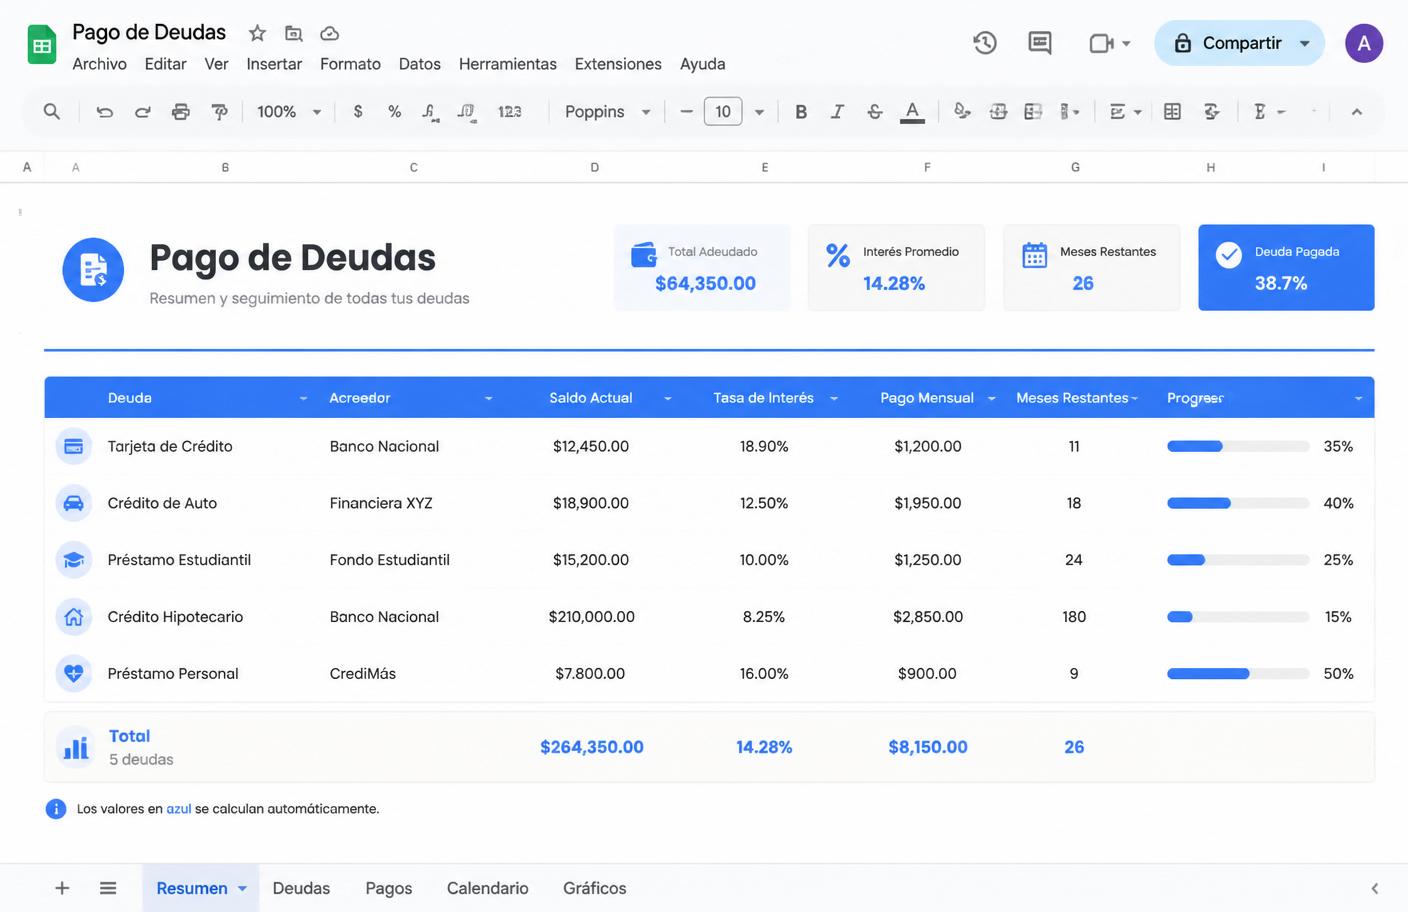Switch to the Deudas sheet tab
1408x912 pixels.
click(x=301, y=888)
